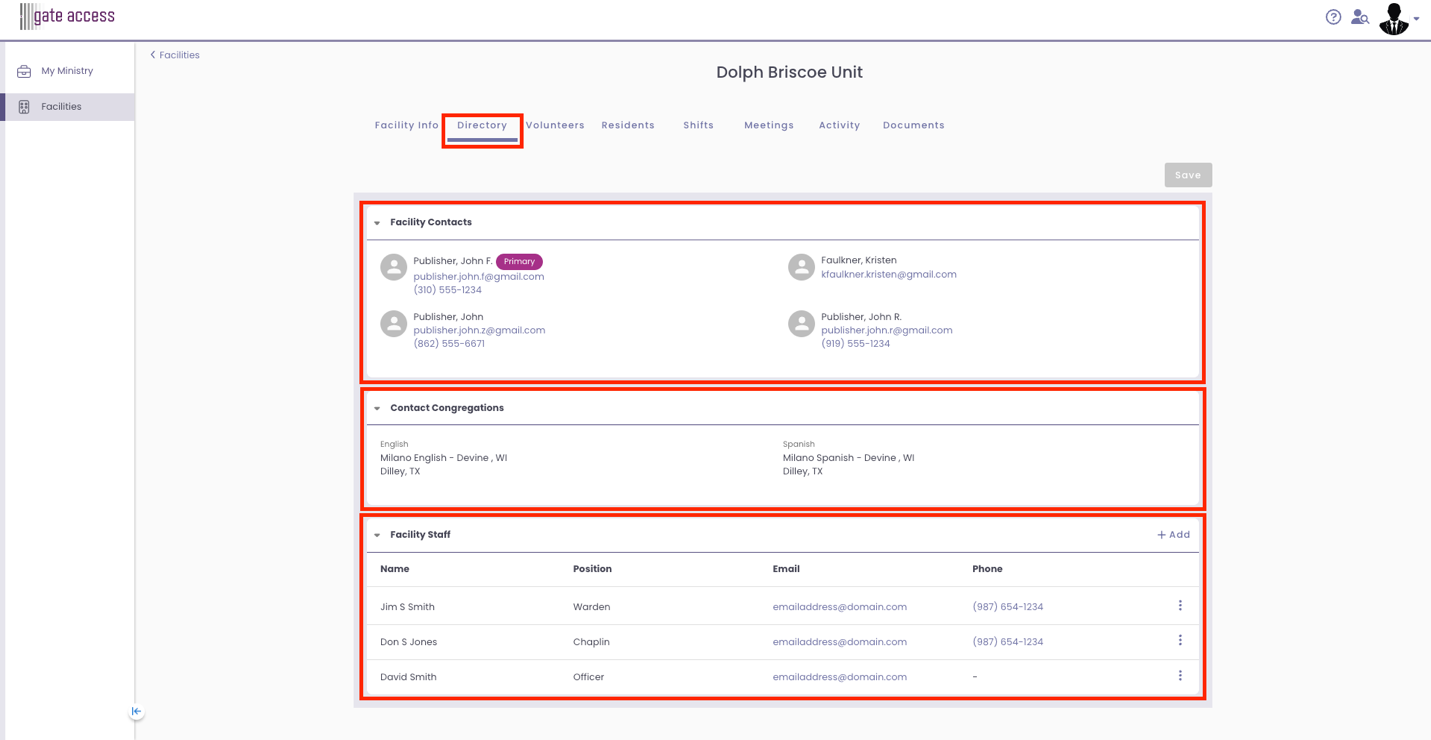Screen dimensions: 1431x740
Task: Call (862) 555-6671
Action: click(449, 344)
